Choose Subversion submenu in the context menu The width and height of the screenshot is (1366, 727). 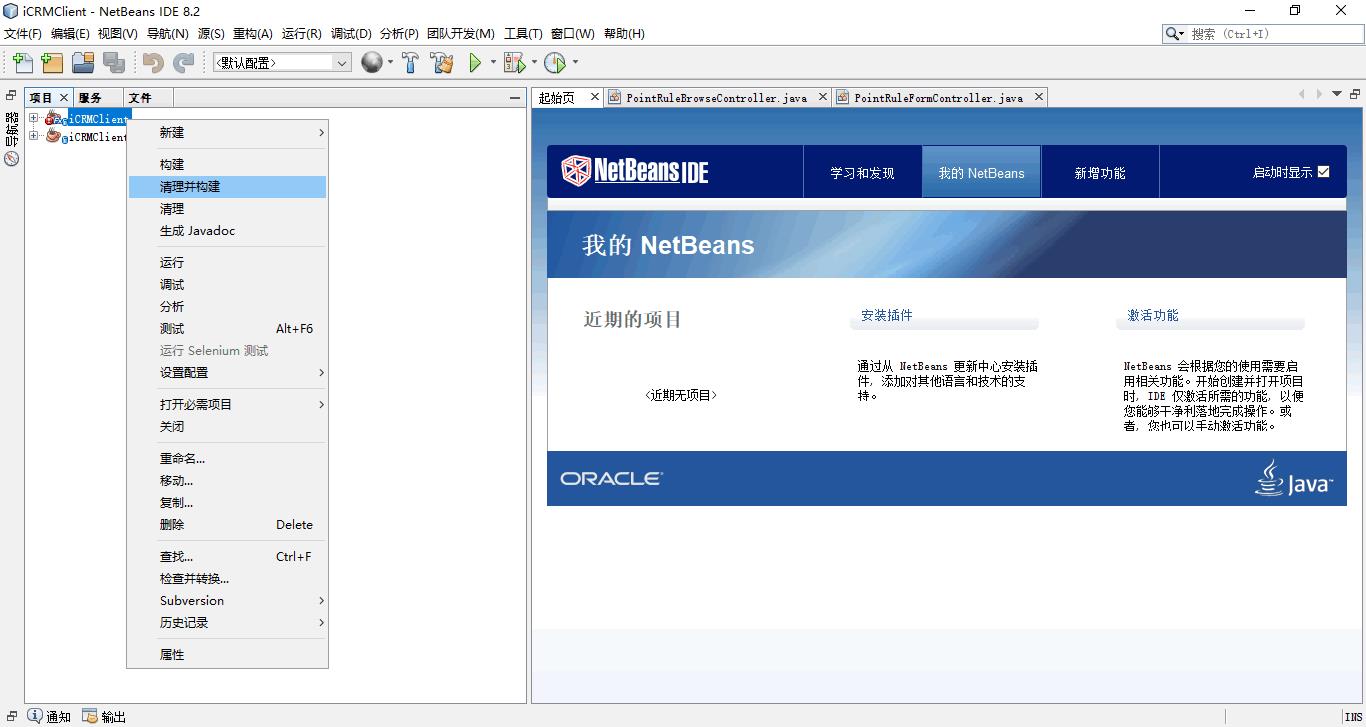(227, 601)
